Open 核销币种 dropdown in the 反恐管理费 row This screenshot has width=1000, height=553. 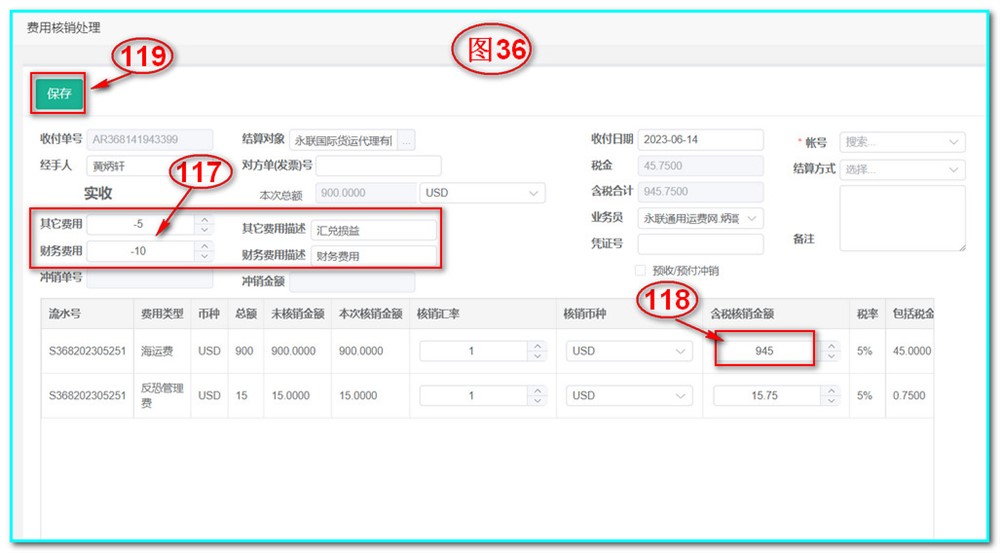click(x=629, y=395)
